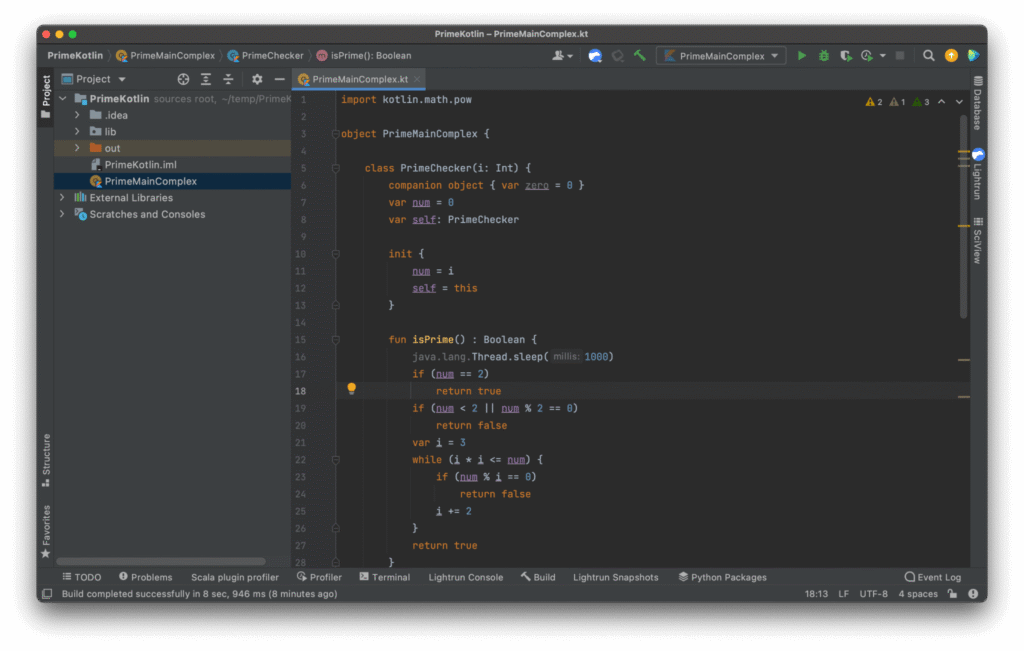This screenshot has width=1024, height=651.
Task: Open the Event Log
Action: (932, 577)
